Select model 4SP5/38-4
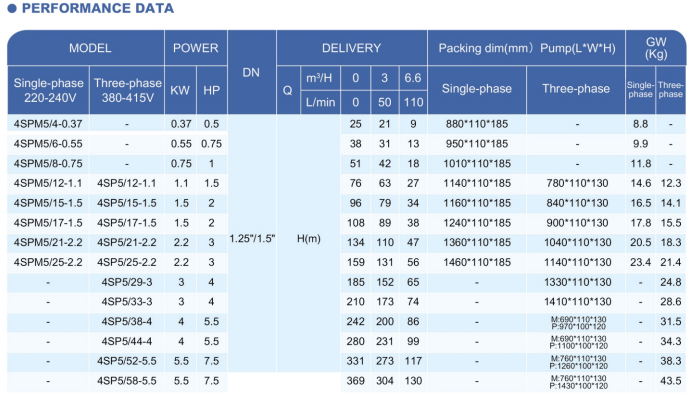This screenshot has width=689, height=398. pos(127,322)
